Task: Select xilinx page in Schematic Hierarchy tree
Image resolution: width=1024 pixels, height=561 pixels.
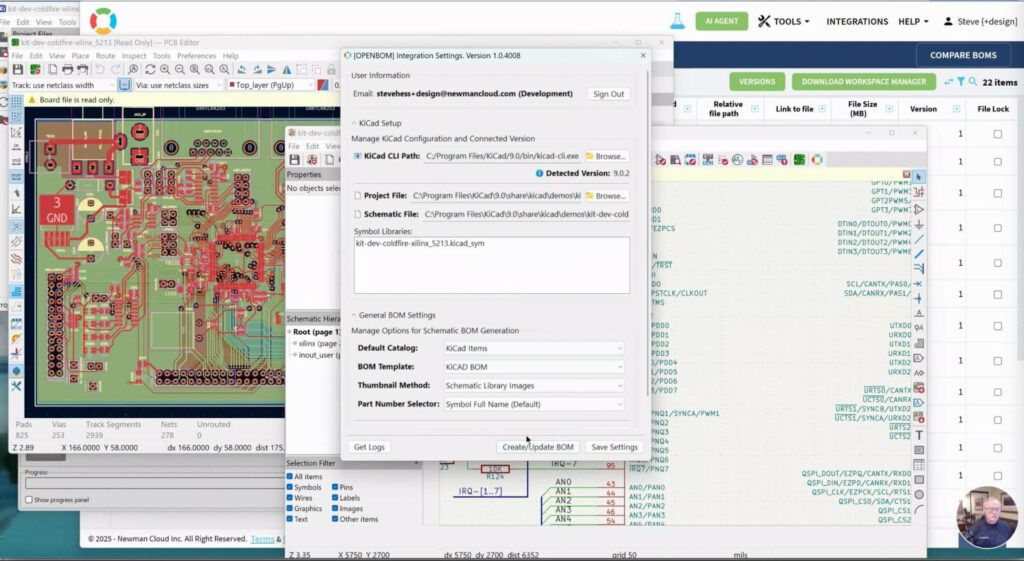Action: click(x=317, y=344)
